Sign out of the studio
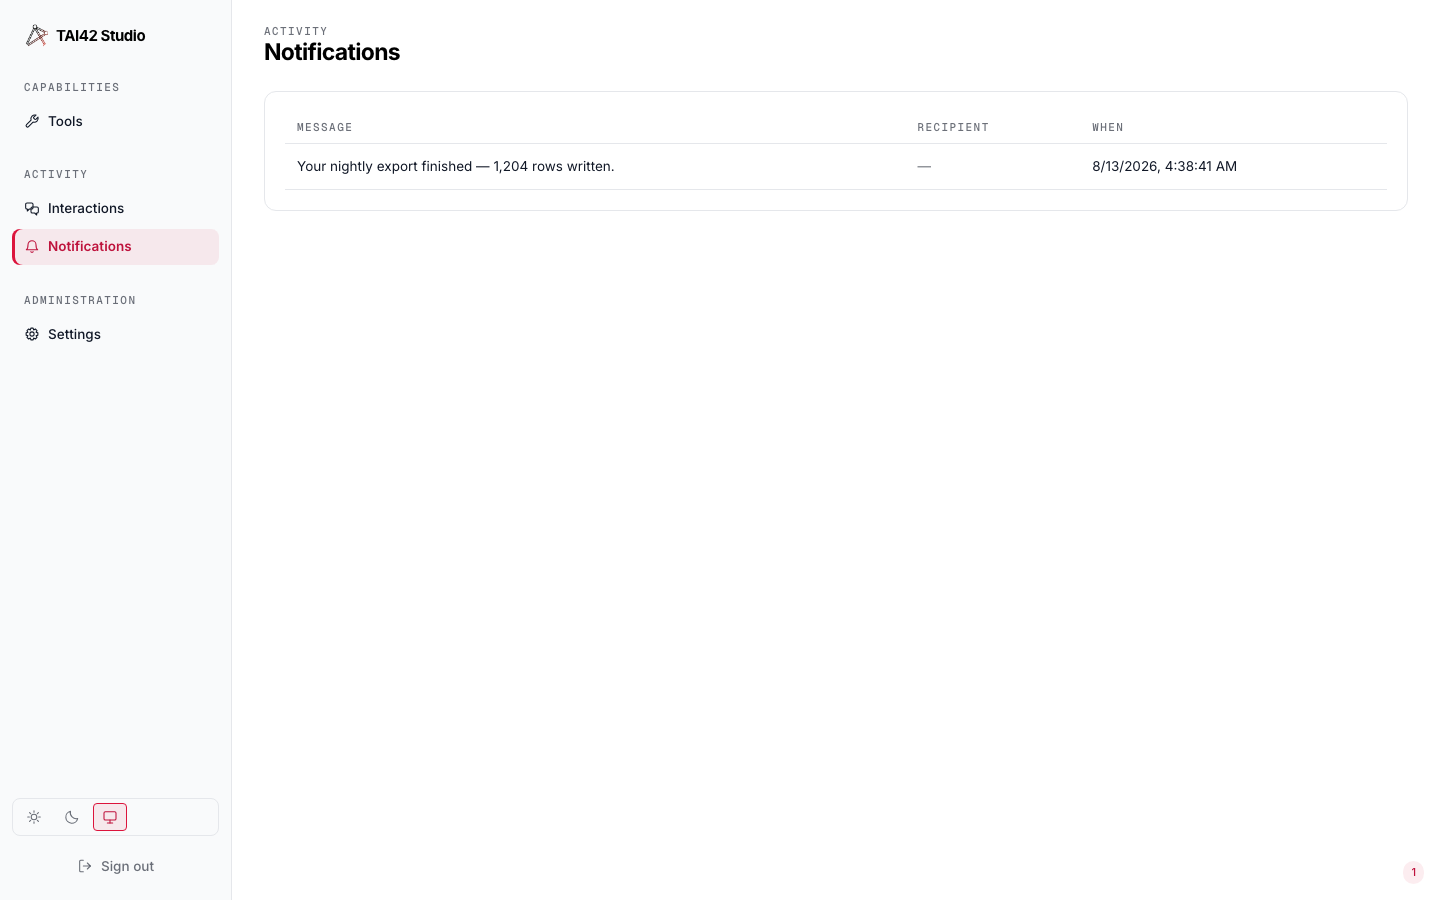 (x=116, y=866)
